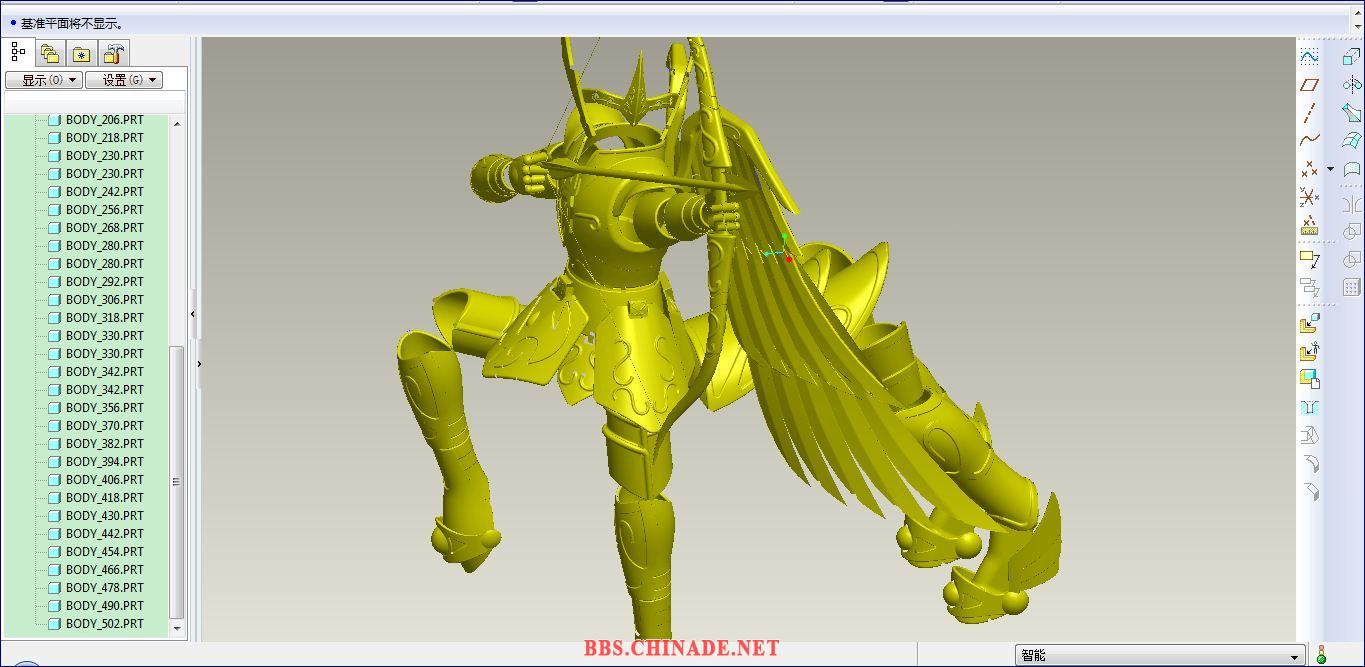The height and width of the screenshot is (667, 1365).
Task: Click the small right-arrow panel handle
Action: (199, 364)
